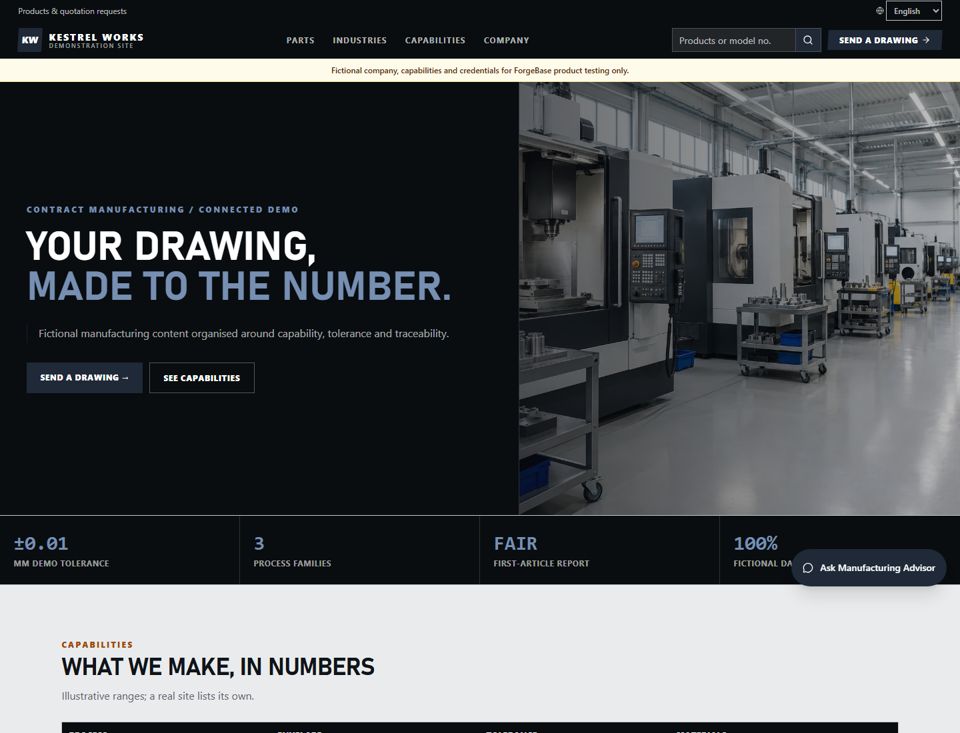Image resolution: width=960 pixels, height=733 pixels.
Task: Click the What We Make, In Numbers heading
Action: 218,667
